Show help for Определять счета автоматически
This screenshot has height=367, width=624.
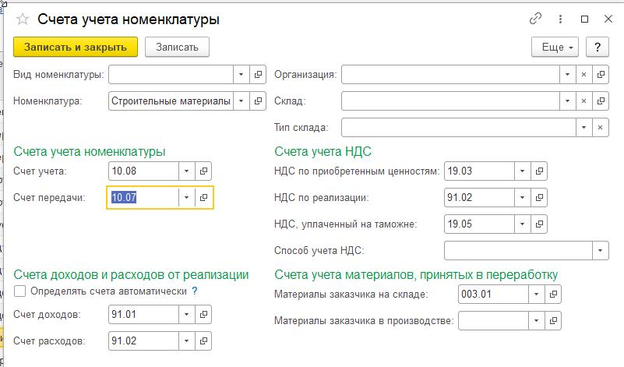195,291
